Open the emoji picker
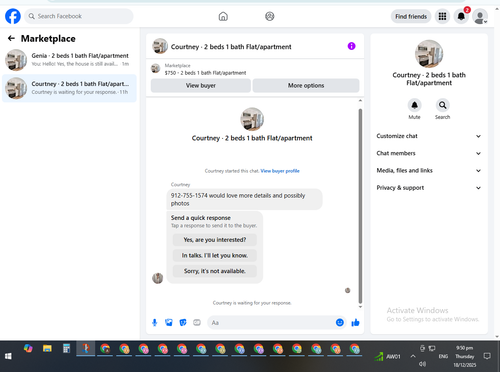 pos(340,322)
